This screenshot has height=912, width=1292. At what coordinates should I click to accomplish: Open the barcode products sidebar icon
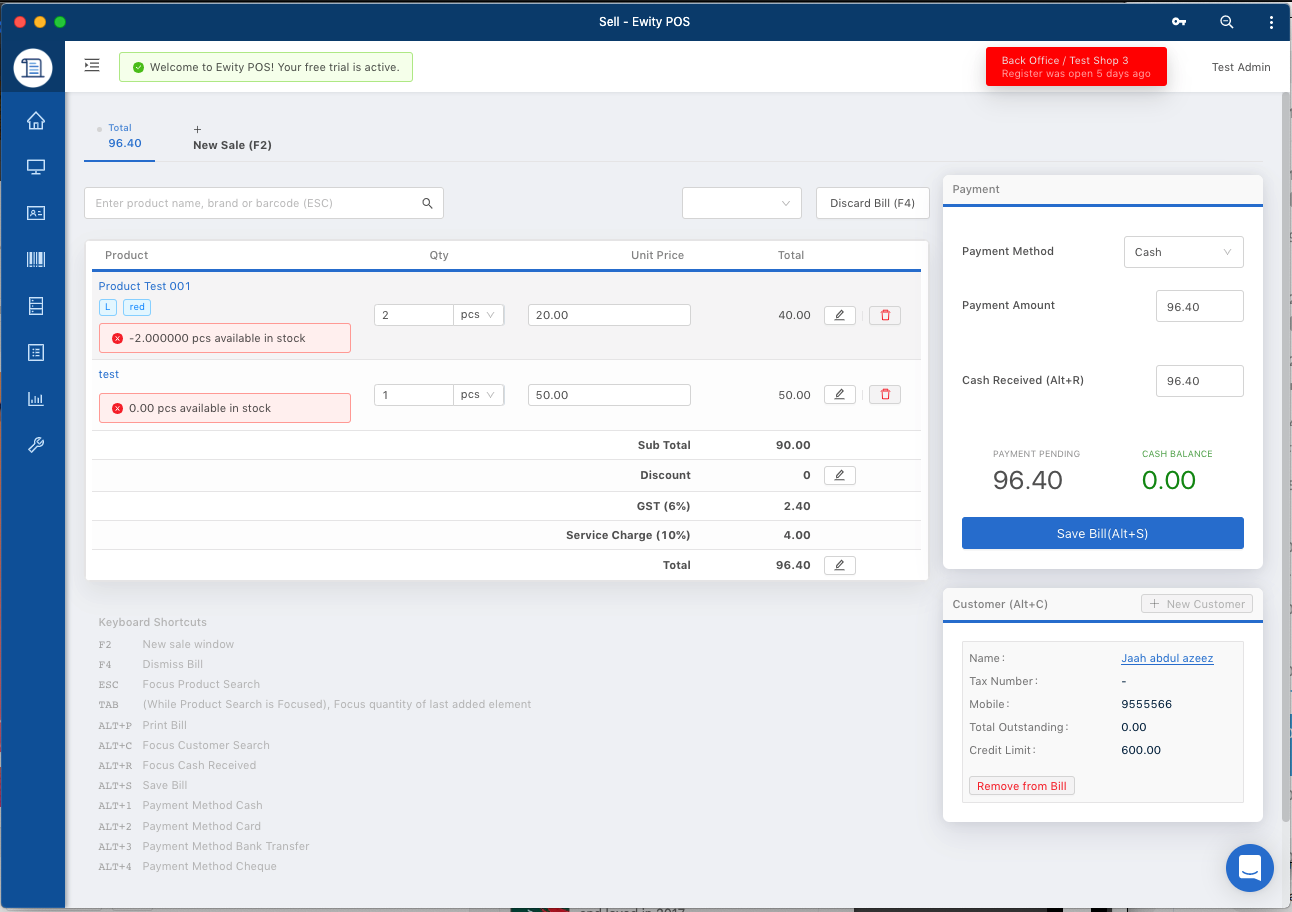click(36, 260)
